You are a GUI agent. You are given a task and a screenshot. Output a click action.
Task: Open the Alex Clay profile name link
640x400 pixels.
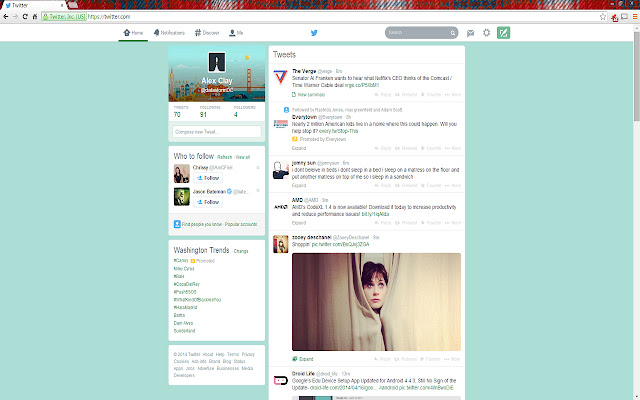(x=217, y=81)
